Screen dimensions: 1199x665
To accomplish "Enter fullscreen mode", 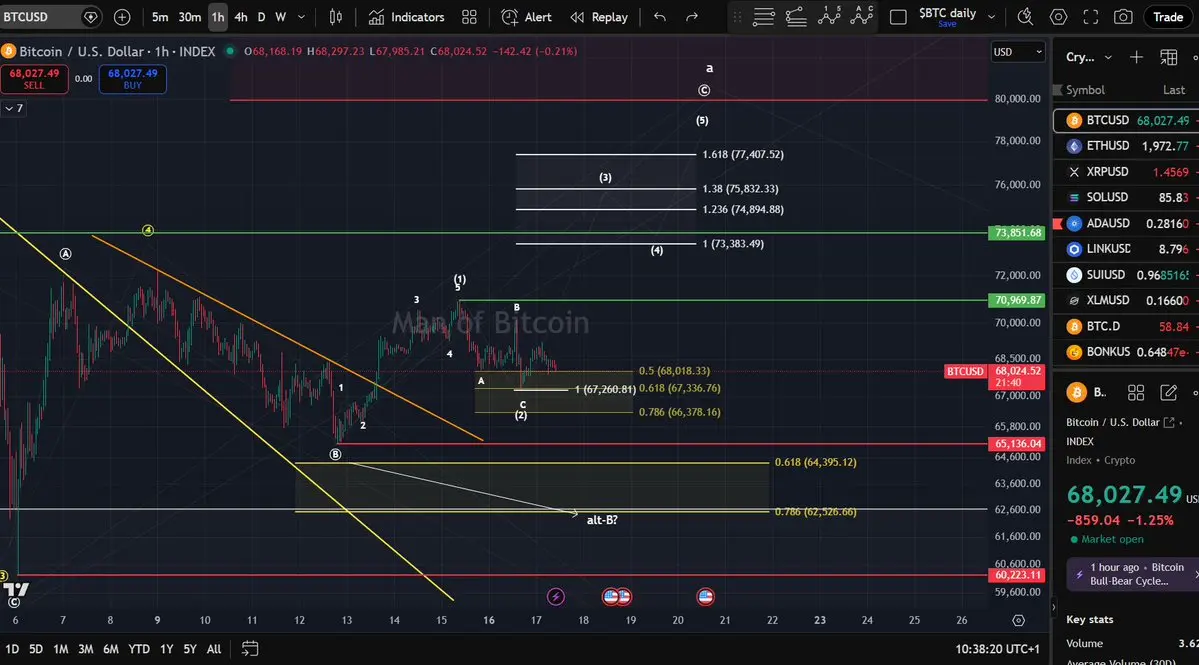I will point(1091,17).
